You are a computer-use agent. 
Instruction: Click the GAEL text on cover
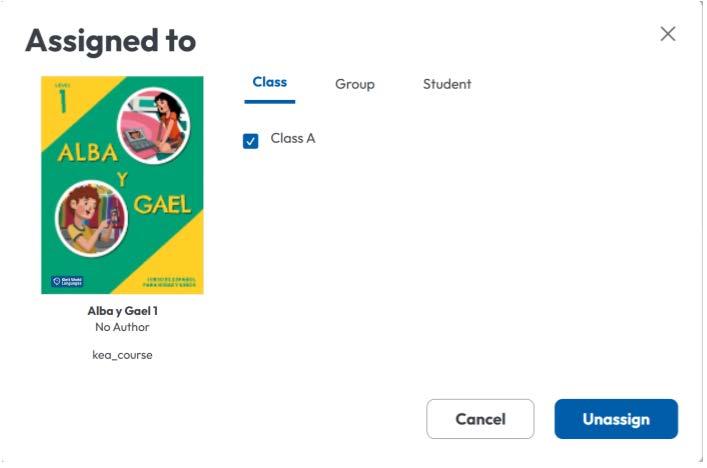(162, 205)
